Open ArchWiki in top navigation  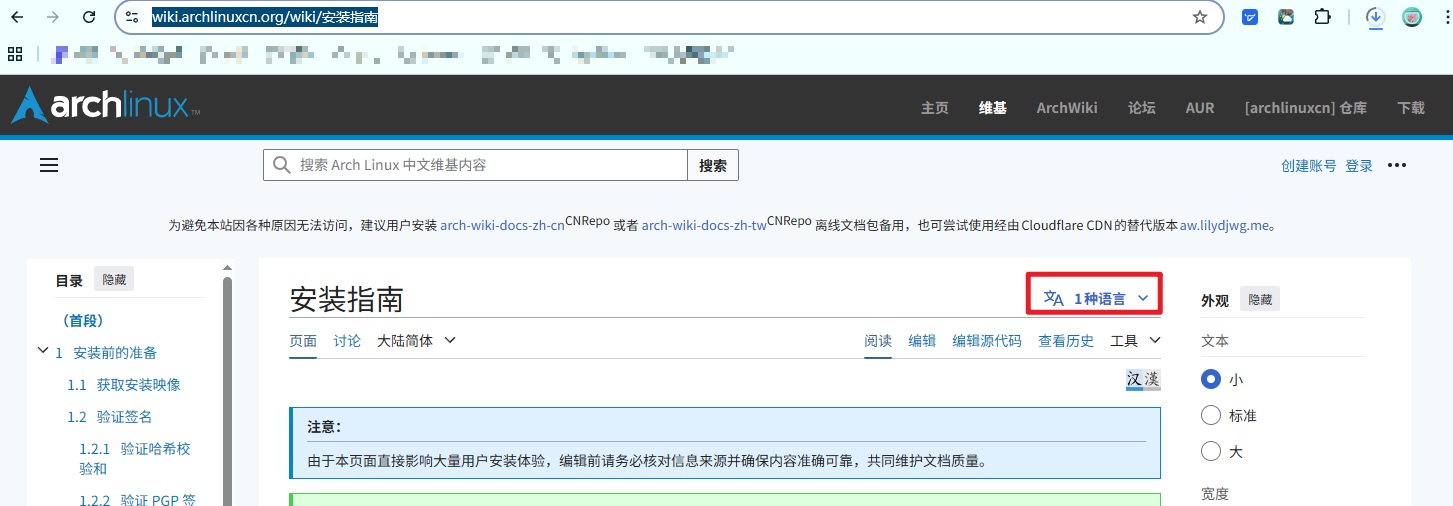tap(1067, 108)
